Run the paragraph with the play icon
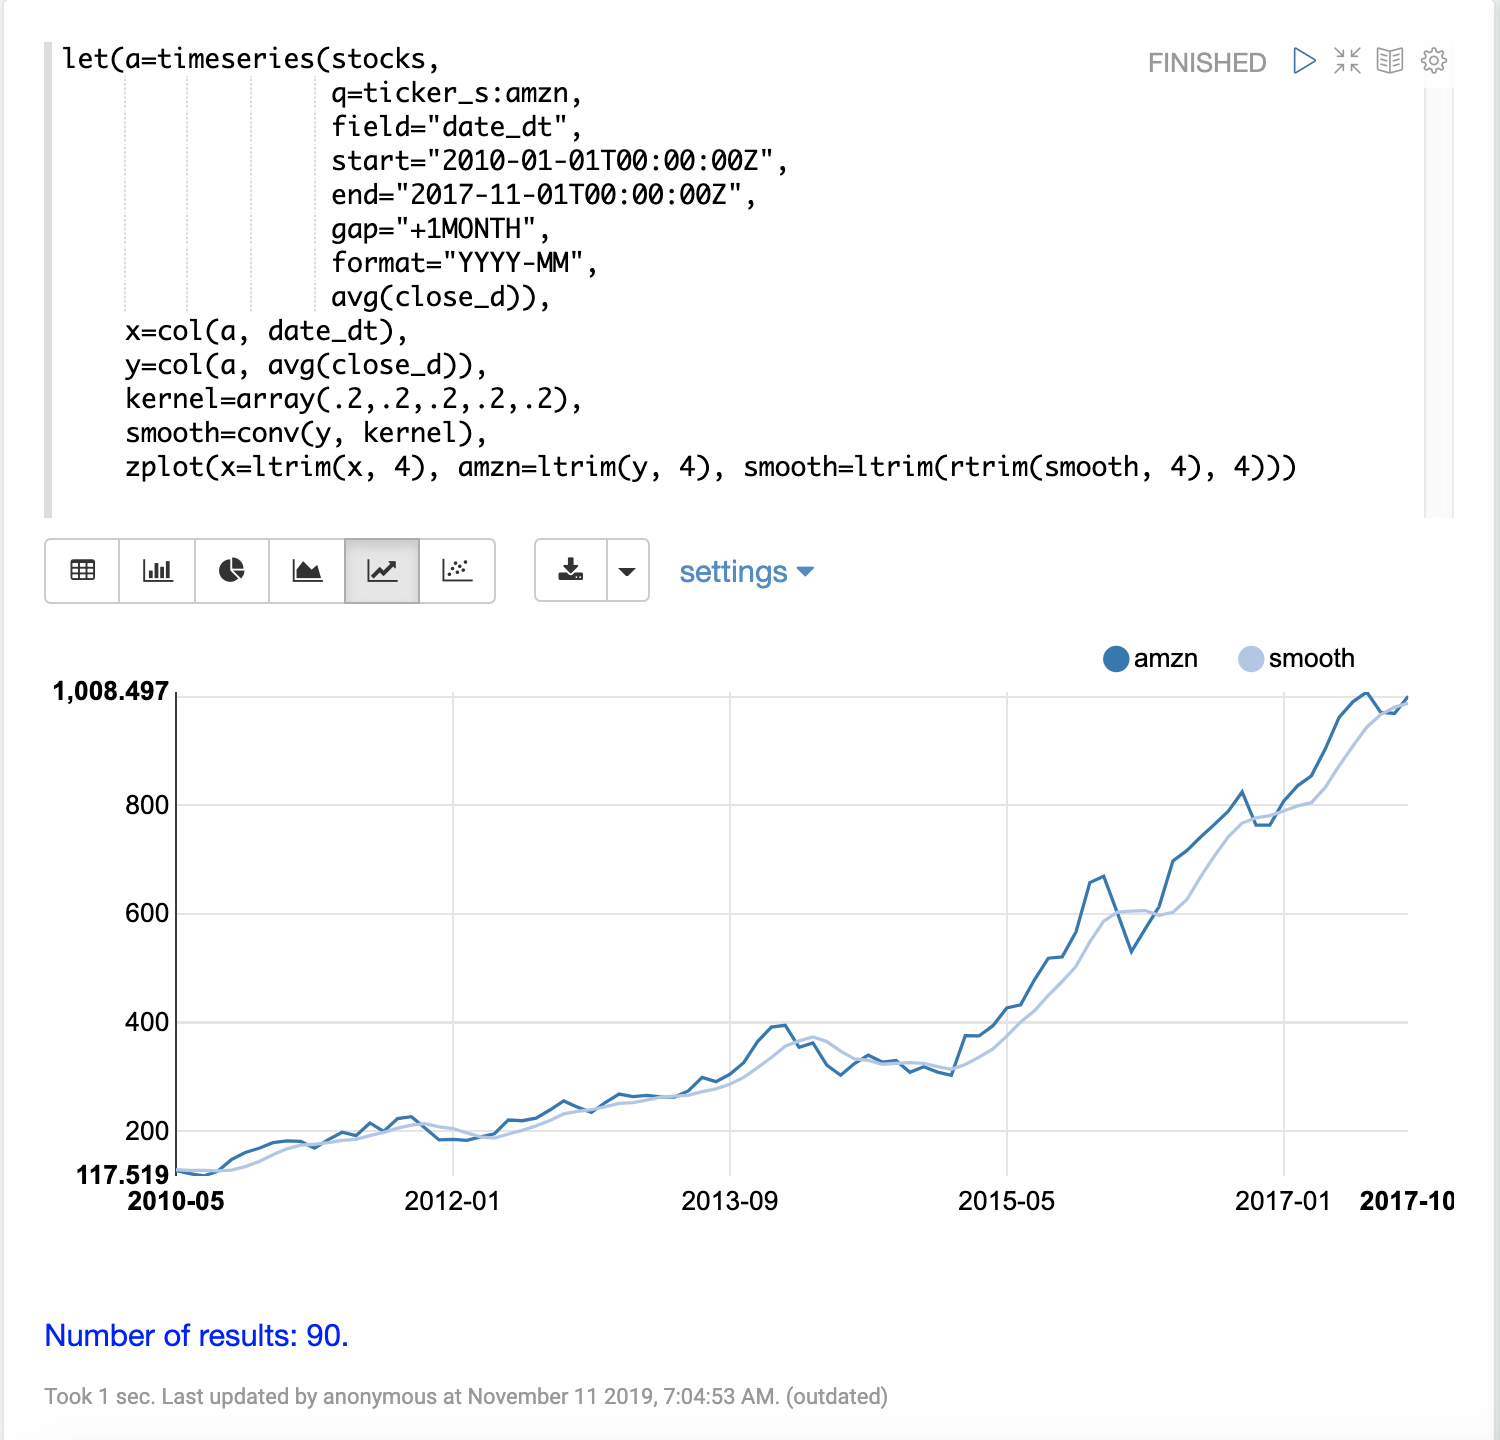 coord(1304,61)
